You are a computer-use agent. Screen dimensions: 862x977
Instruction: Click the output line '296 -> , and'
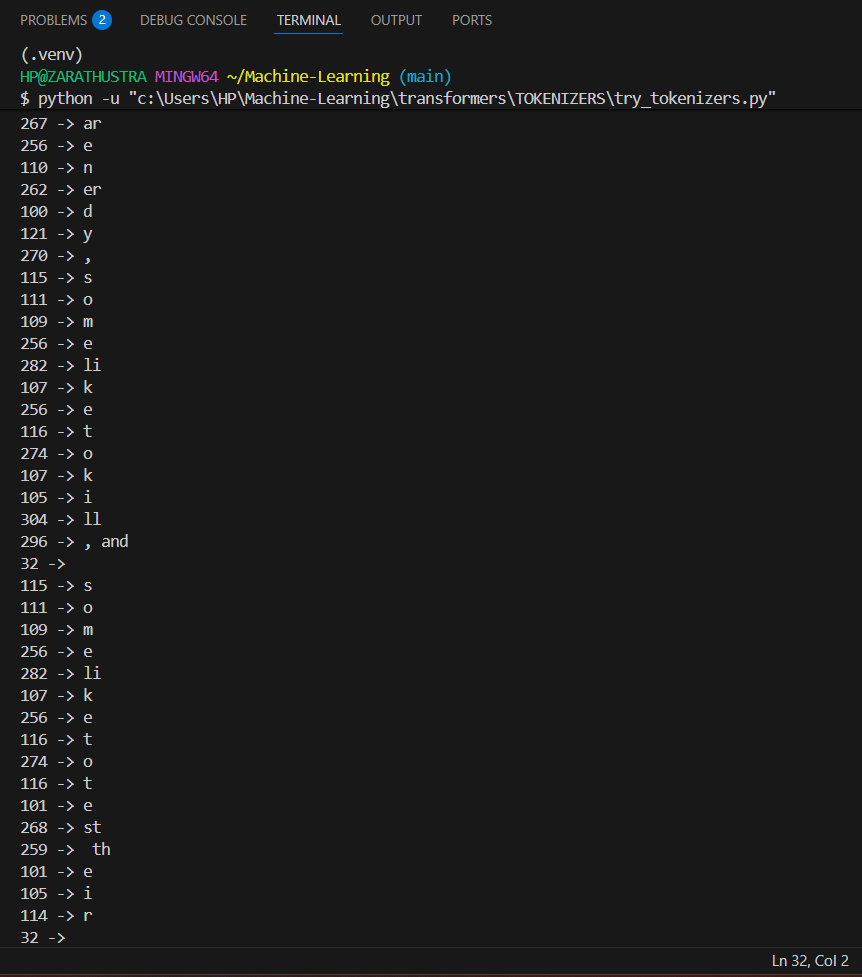click(74, 542)
